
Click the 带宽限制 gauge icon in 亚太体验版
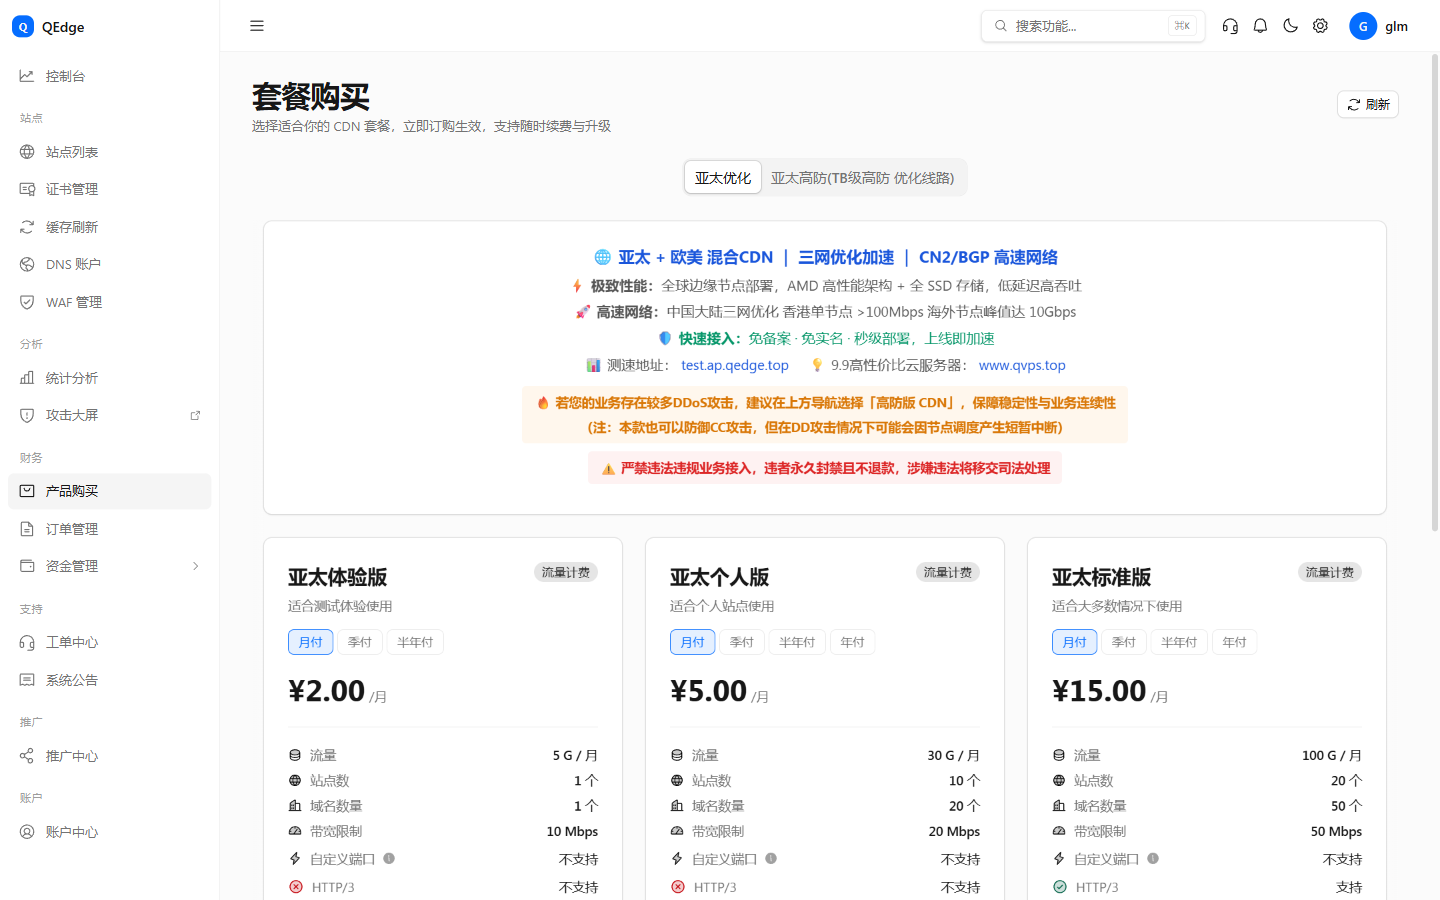pos(295,831)
